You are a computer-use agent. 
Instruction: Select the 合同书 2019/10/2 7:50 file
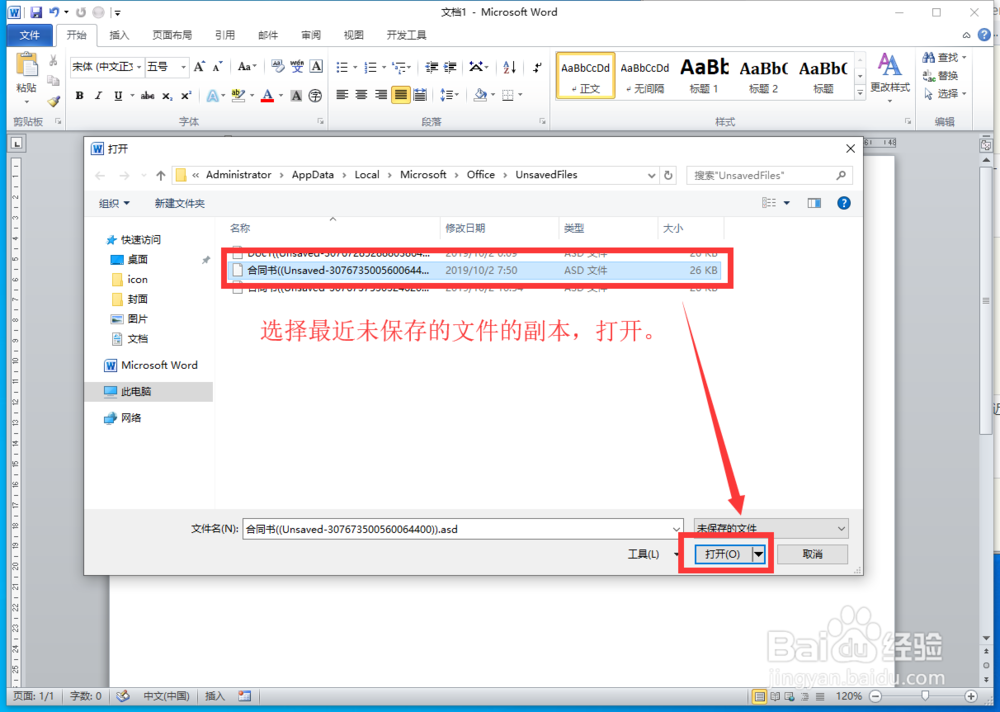coord(475,271)
